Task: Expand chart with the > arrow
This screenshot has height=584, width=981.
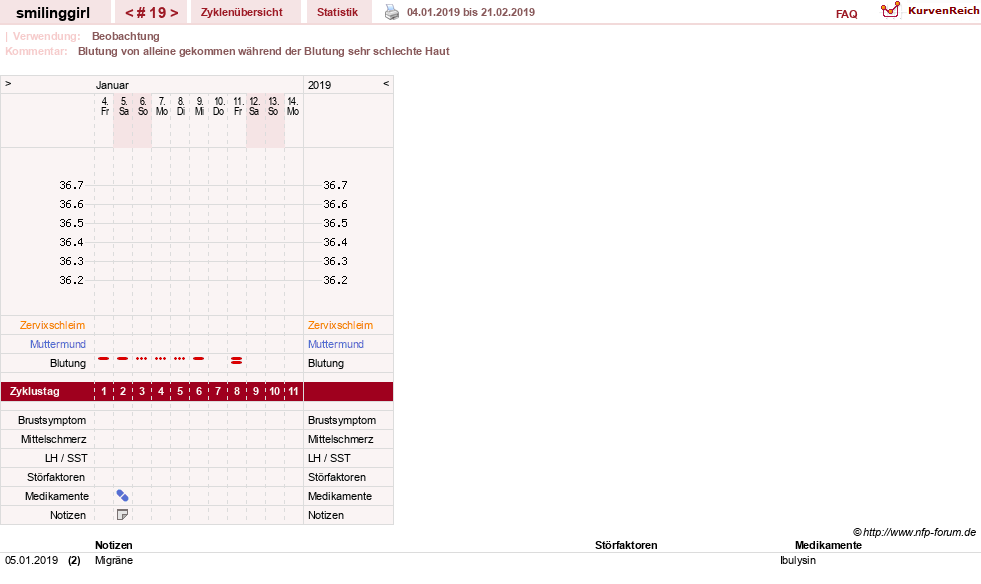Action: coord(8,83)
